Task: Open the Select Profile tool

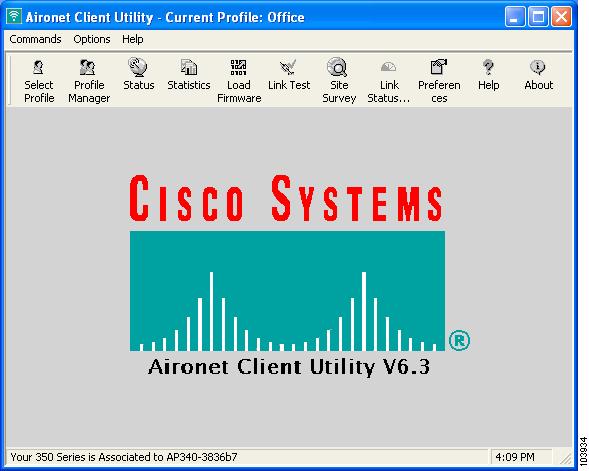Action: (x=39, y=81)
